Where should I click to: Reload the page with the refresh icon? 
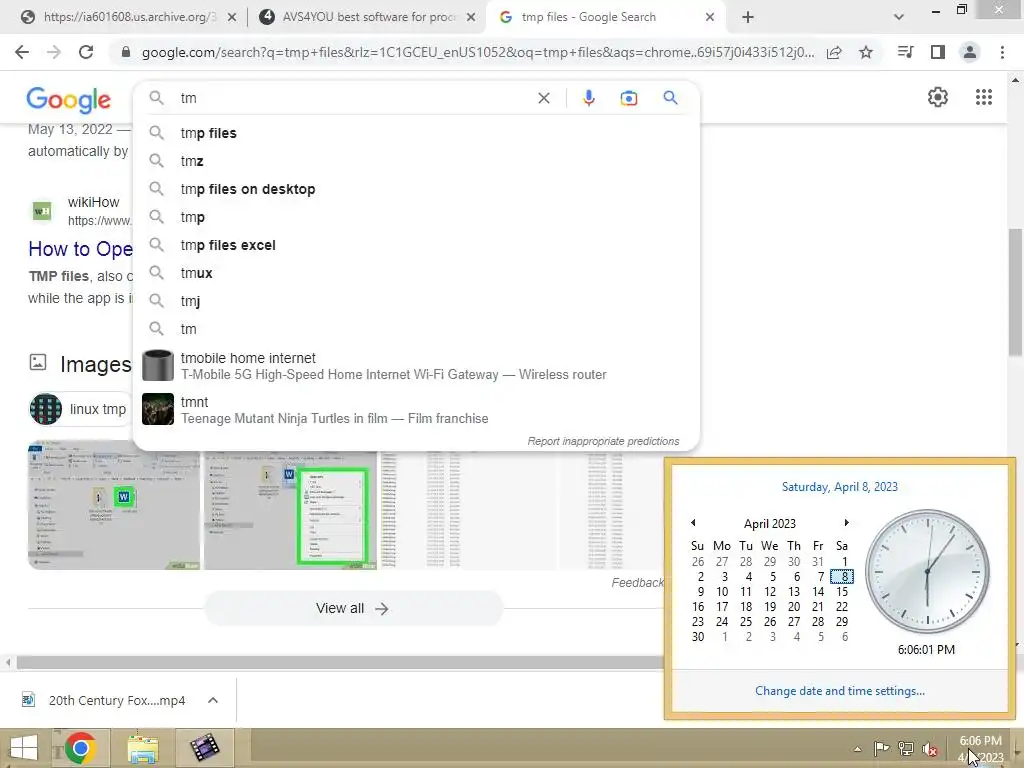click(86, 52)
